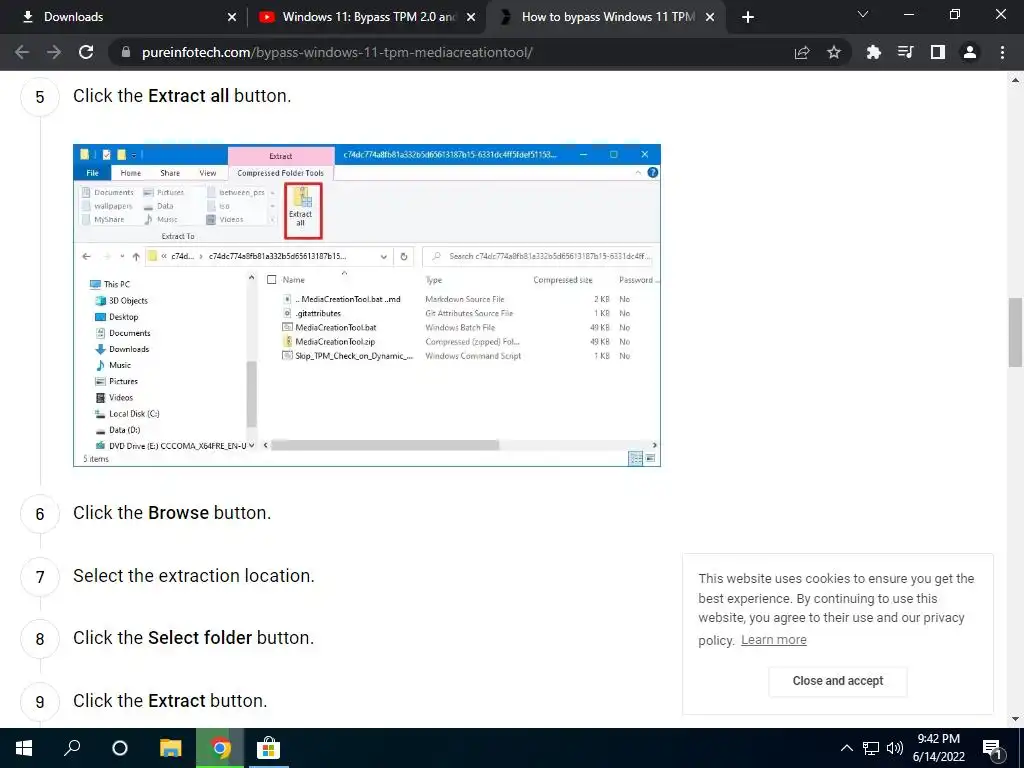Image resolution: width=1024 pixels, height=768 pixels.
Task: Open the notification center
Action: 992,748
